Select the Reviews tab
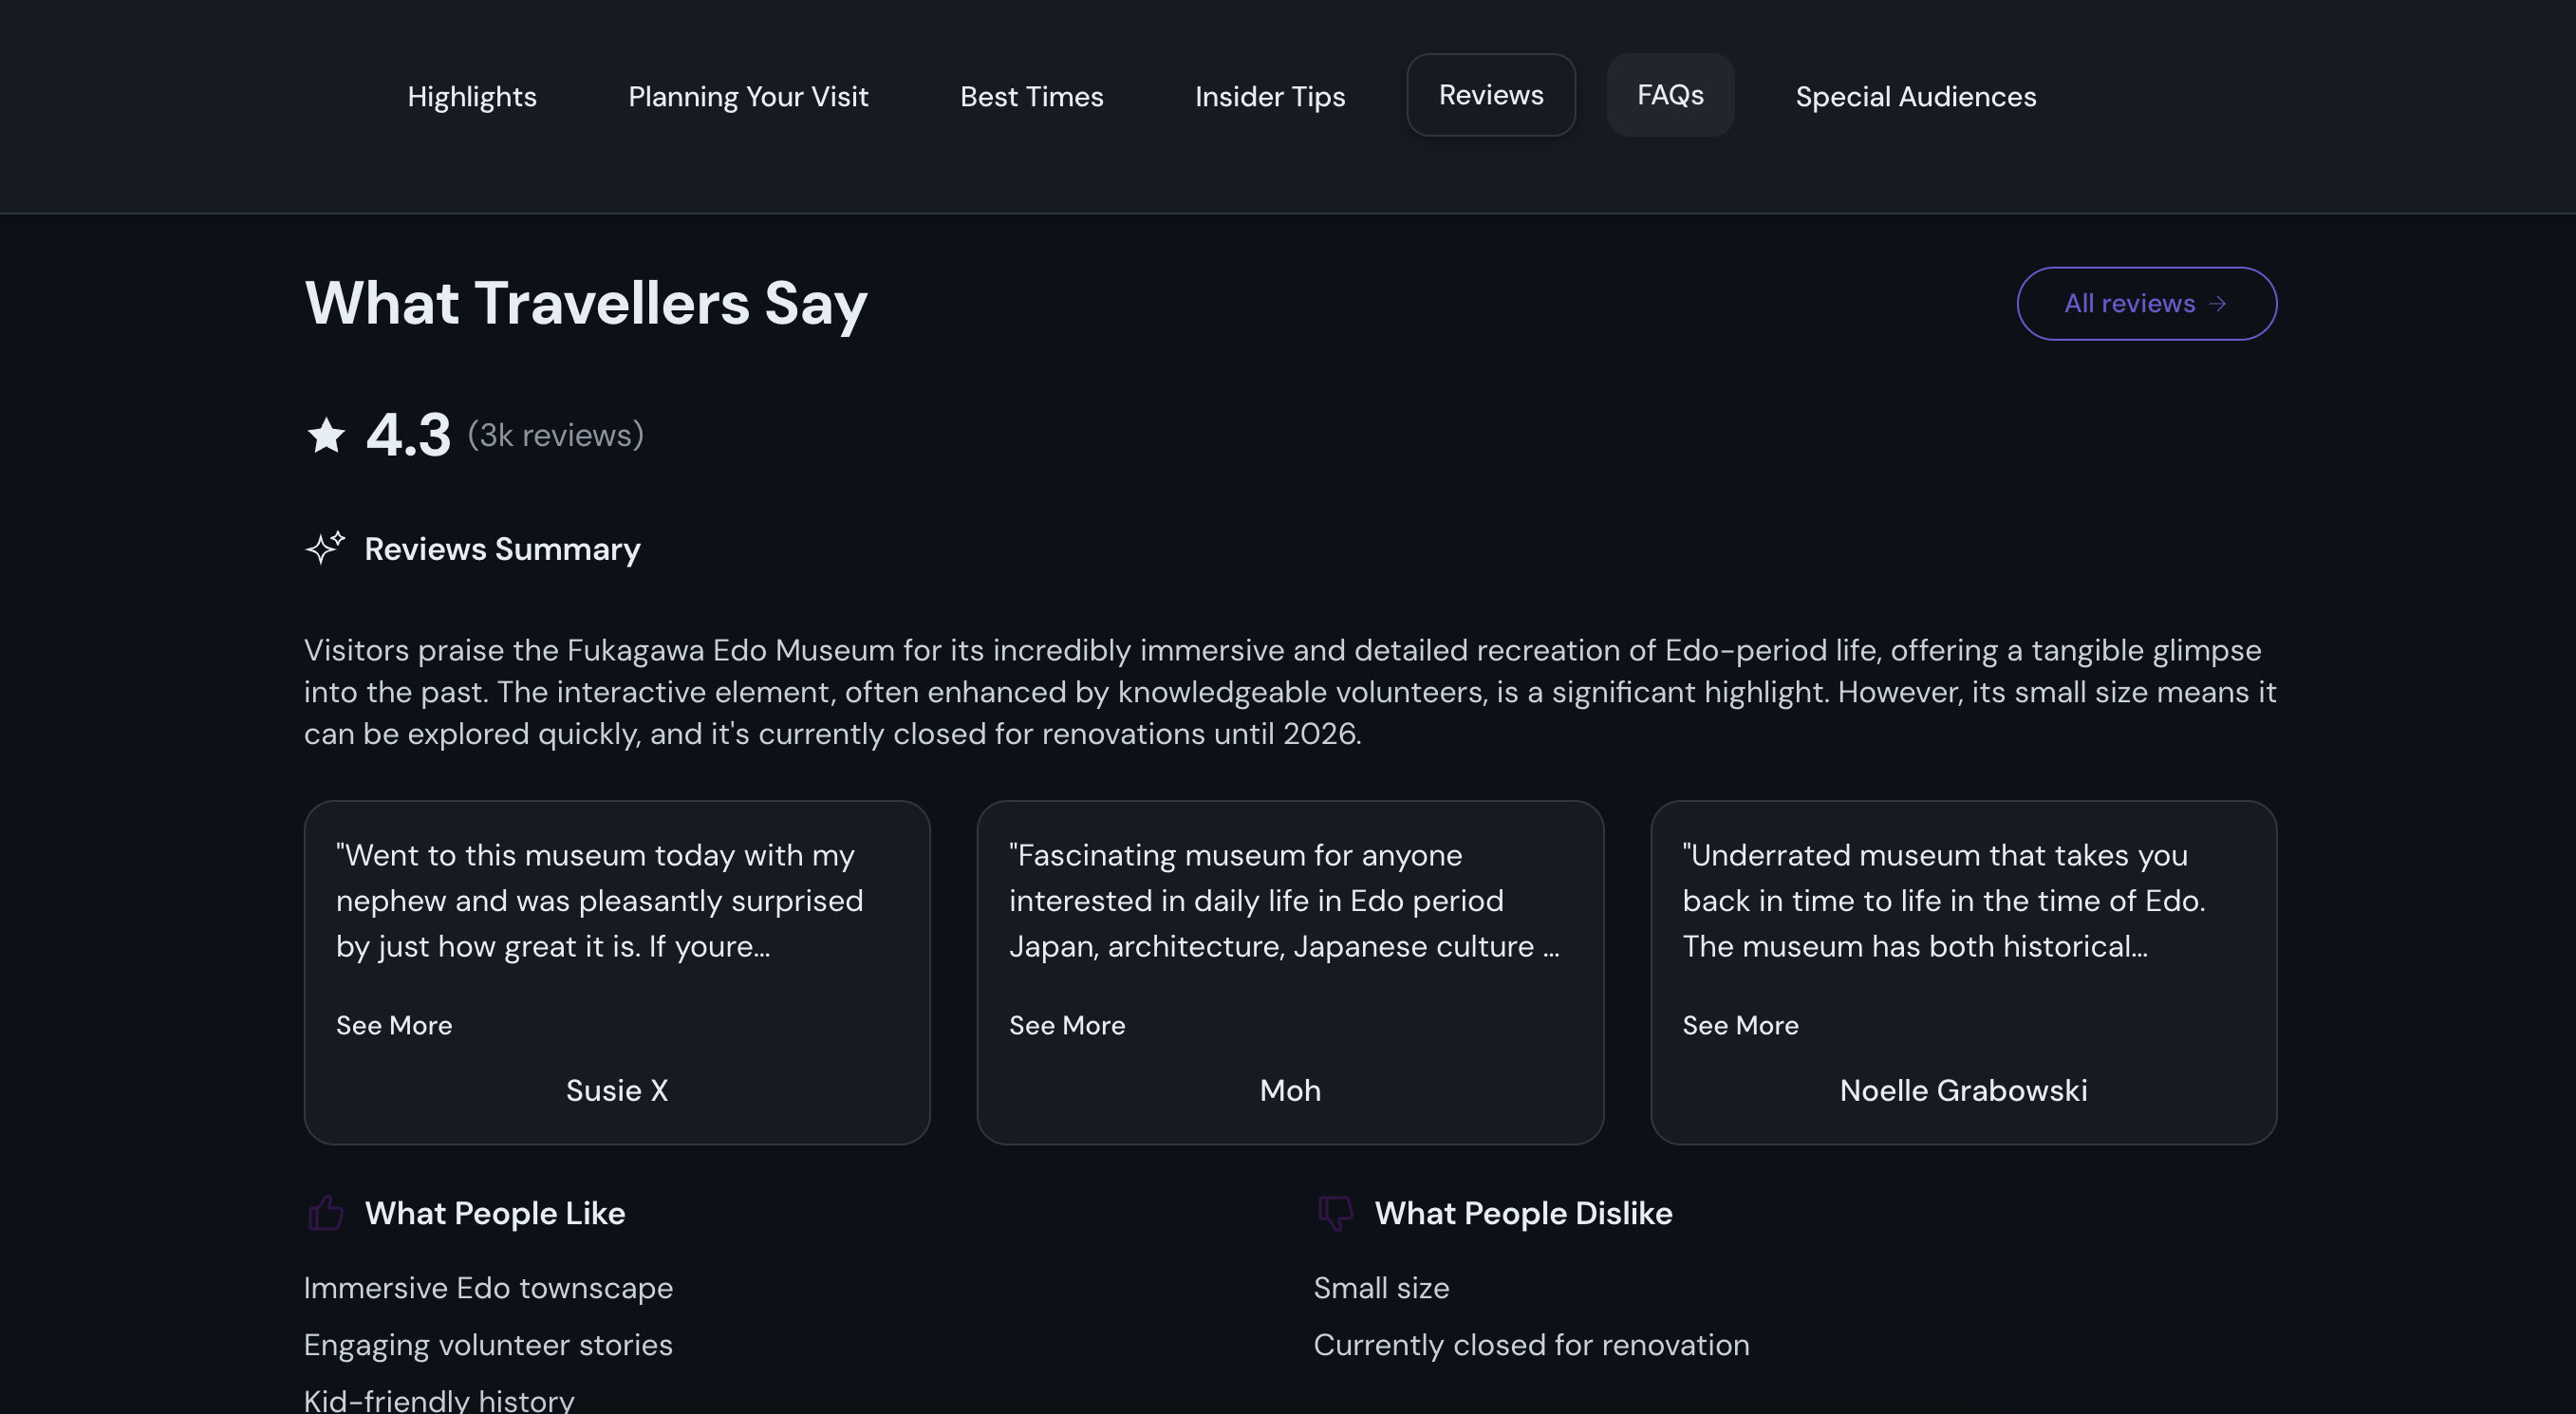Viewport: 2576px width, 1414px height. point(1491,95)
